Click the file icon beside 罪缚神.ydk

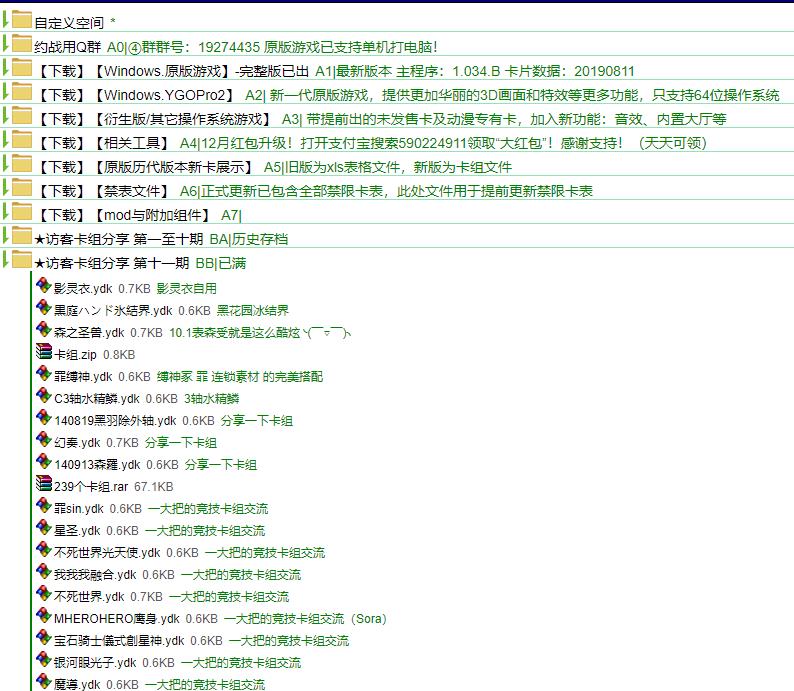(44, 373)
